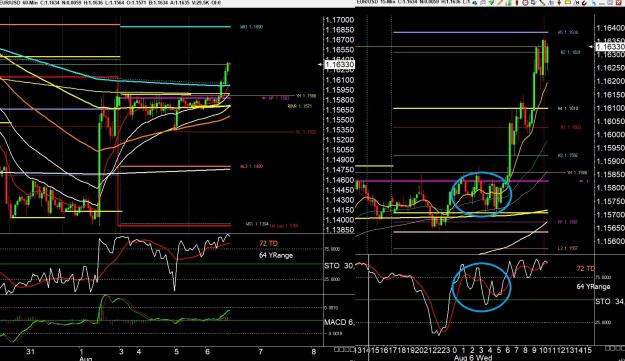The height and width of the screenshot is (361, 625).
Task: Click the 64 YRange label in the right chart
Action: 593,286
